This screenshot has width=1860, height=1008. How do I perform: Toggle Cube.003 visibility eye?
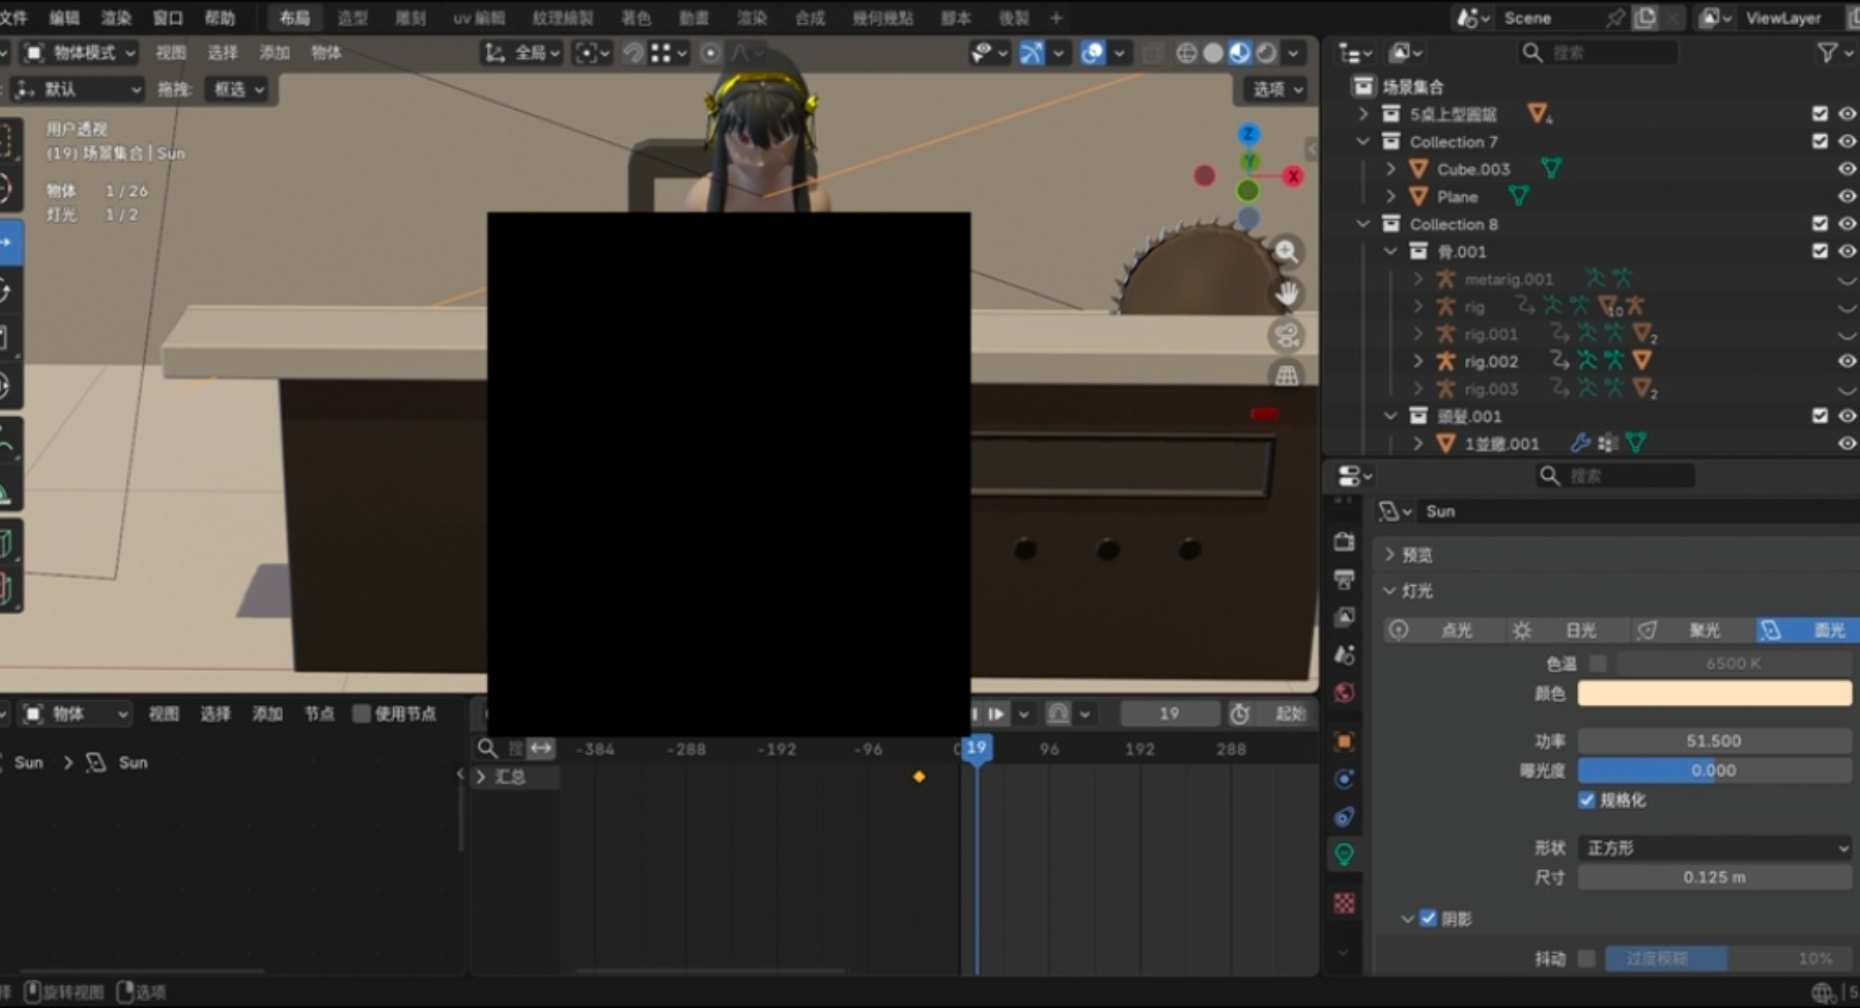tap(1847, 169)
